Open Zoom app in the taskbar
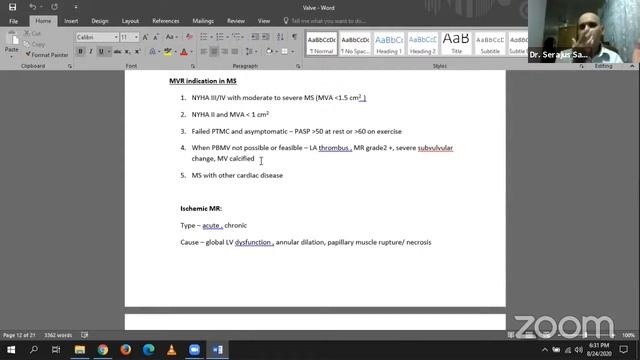The height and width of the screenshot is (360, 640). [194, 350]
